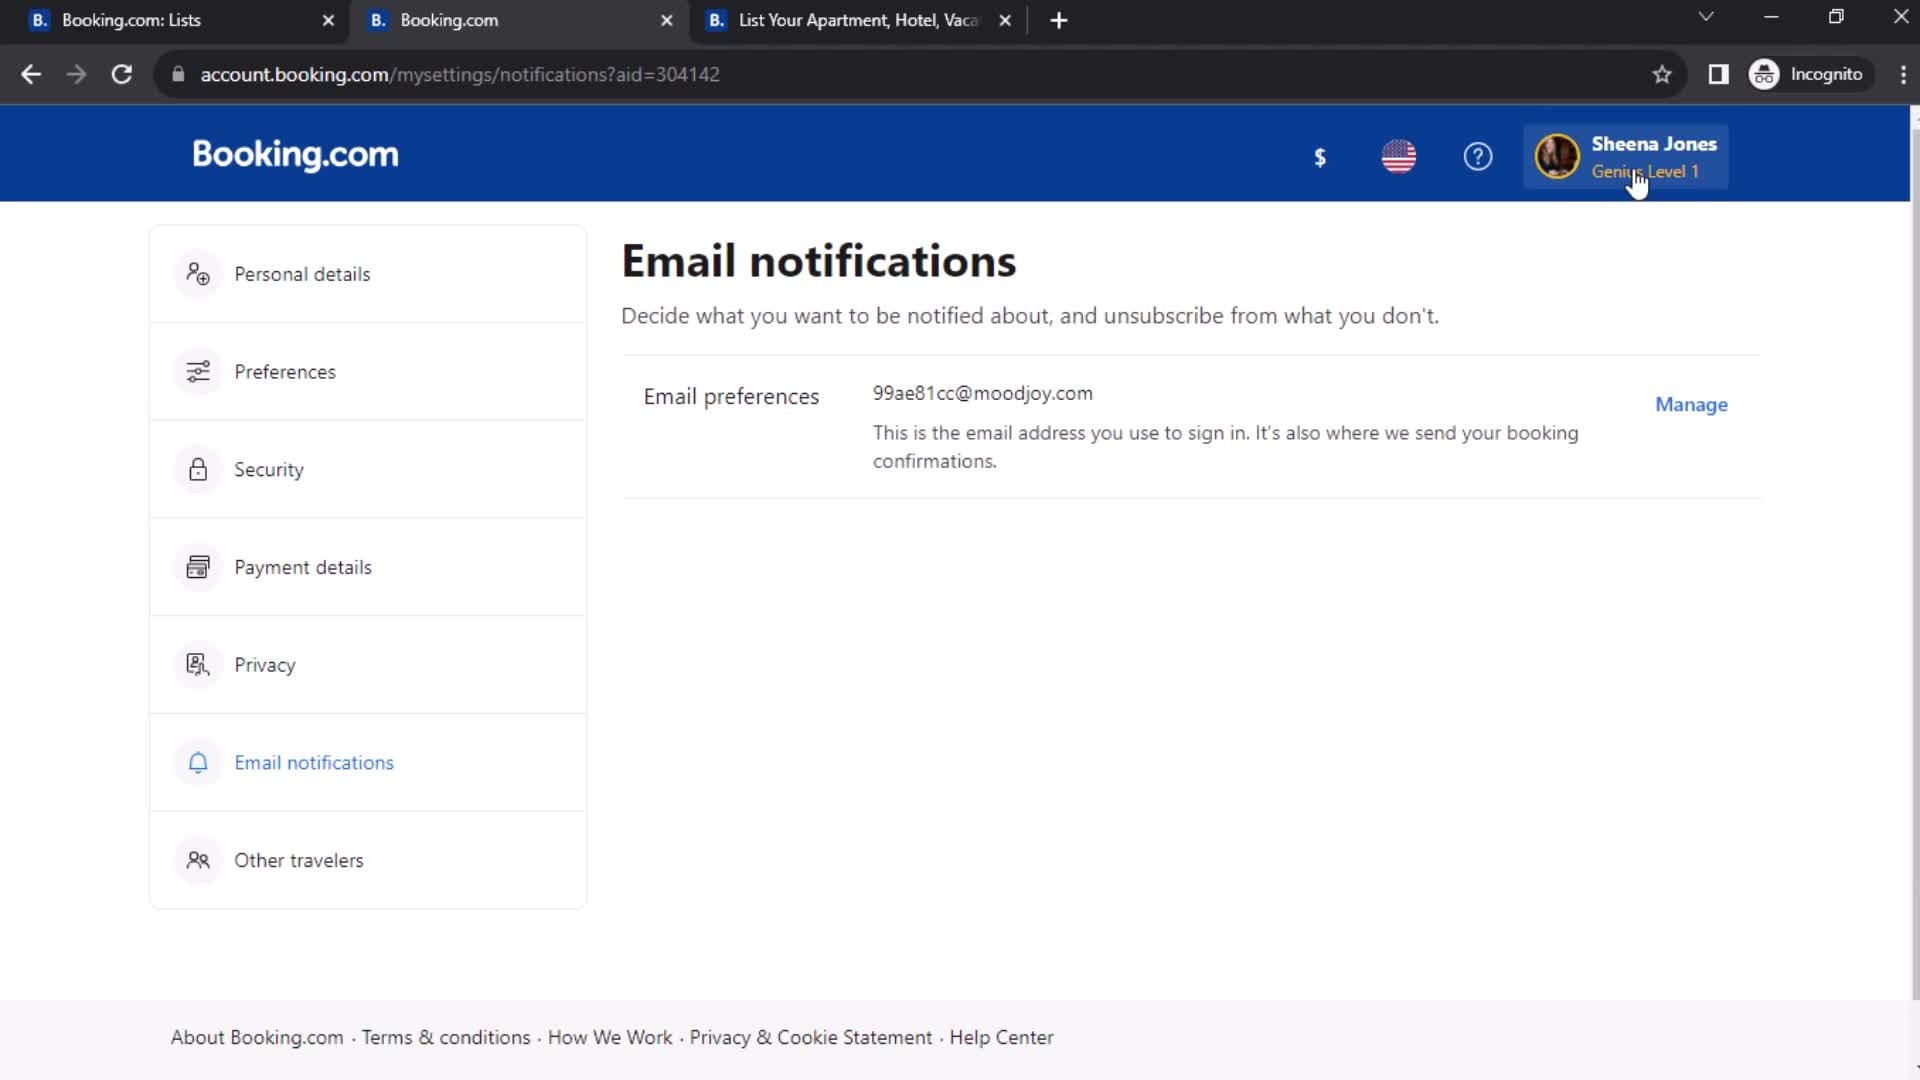The height and width of the screenshot is (1080, 1920).
Task: Click the Other travelers people icon
Action: click(198, 860)
